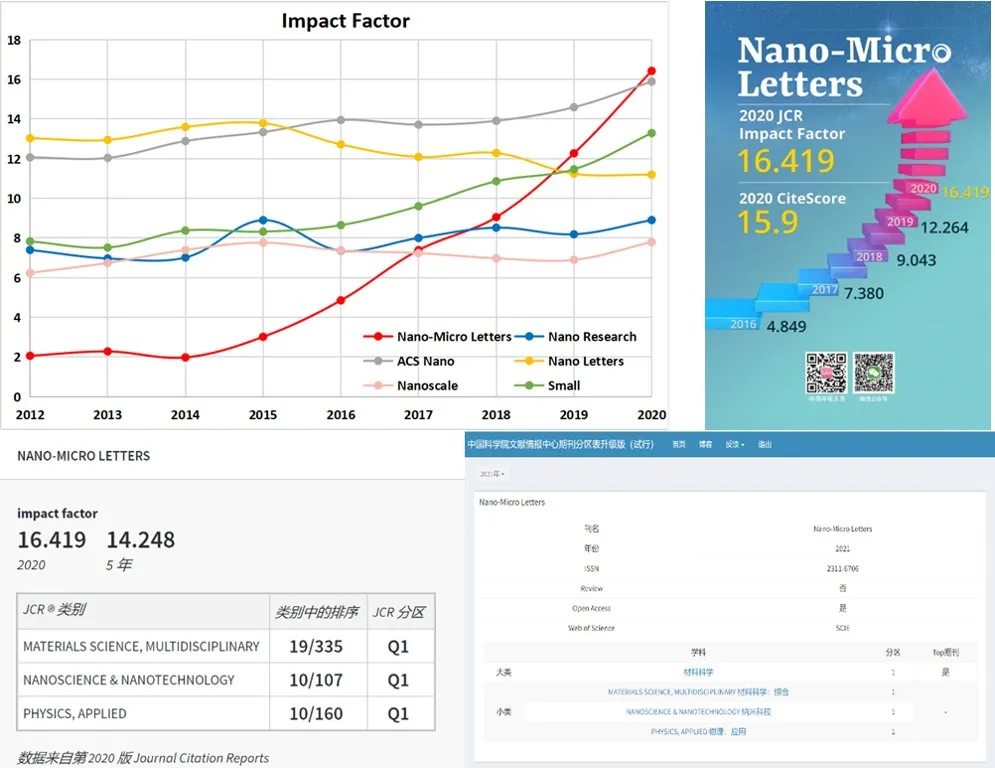The width and height of the screenshot is (995, 768).
Task: Click the PHYSICS, APPLIED row in JCR table
Action: [x=226, y=713]
